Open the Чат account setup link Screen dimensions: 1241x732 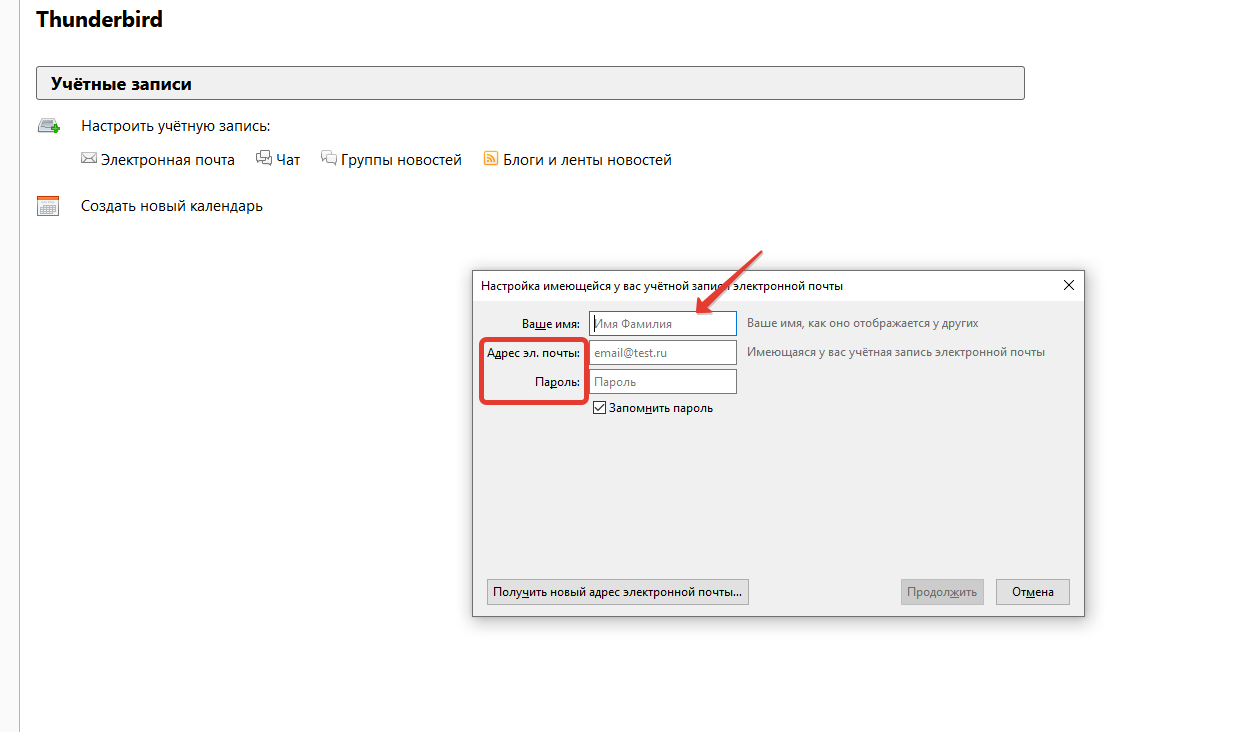(288, 160)
